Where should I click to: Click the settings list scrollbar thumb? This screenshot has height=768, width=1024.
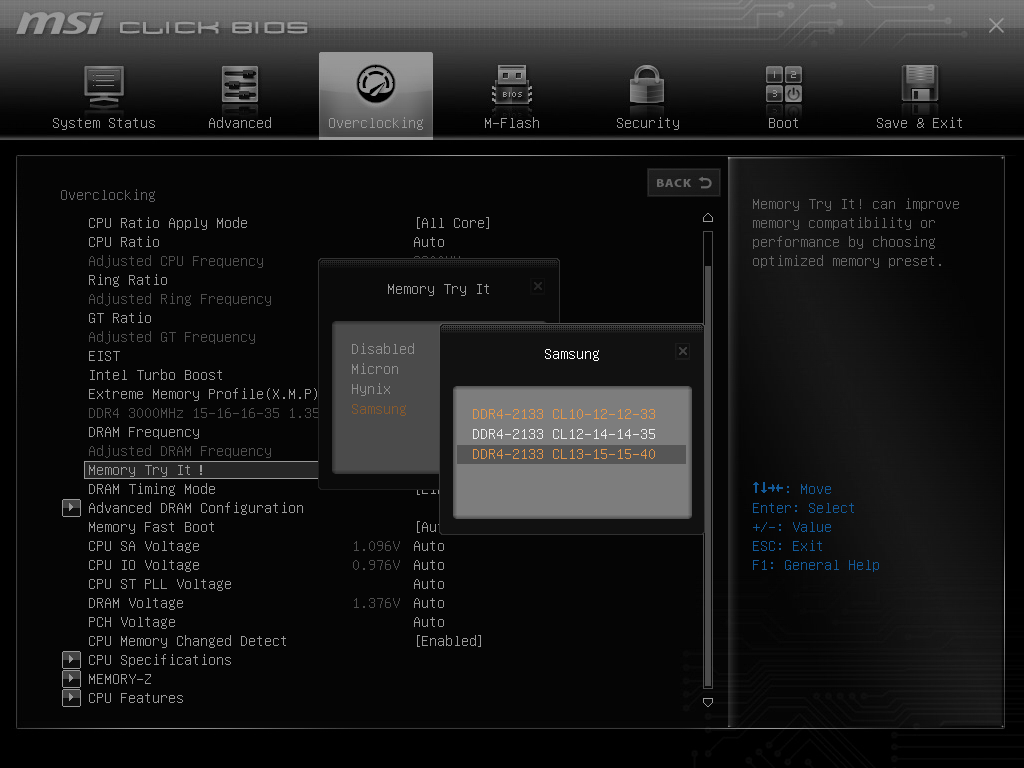click(x=708, y=475)
